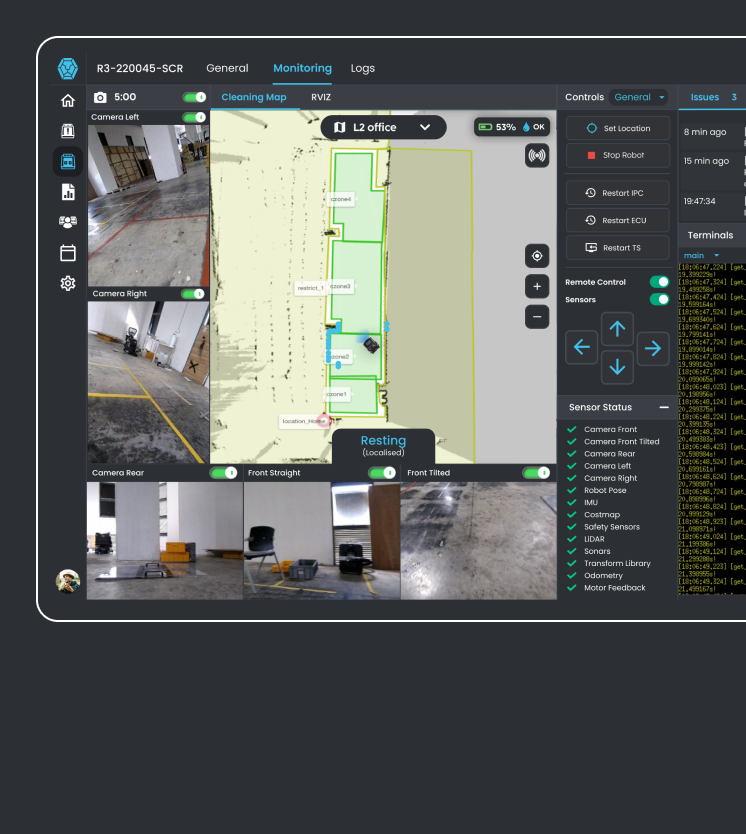The height and width of the screenshot is (834, 746).
Task: Open the Front Straight video feed
Action: 322,540
